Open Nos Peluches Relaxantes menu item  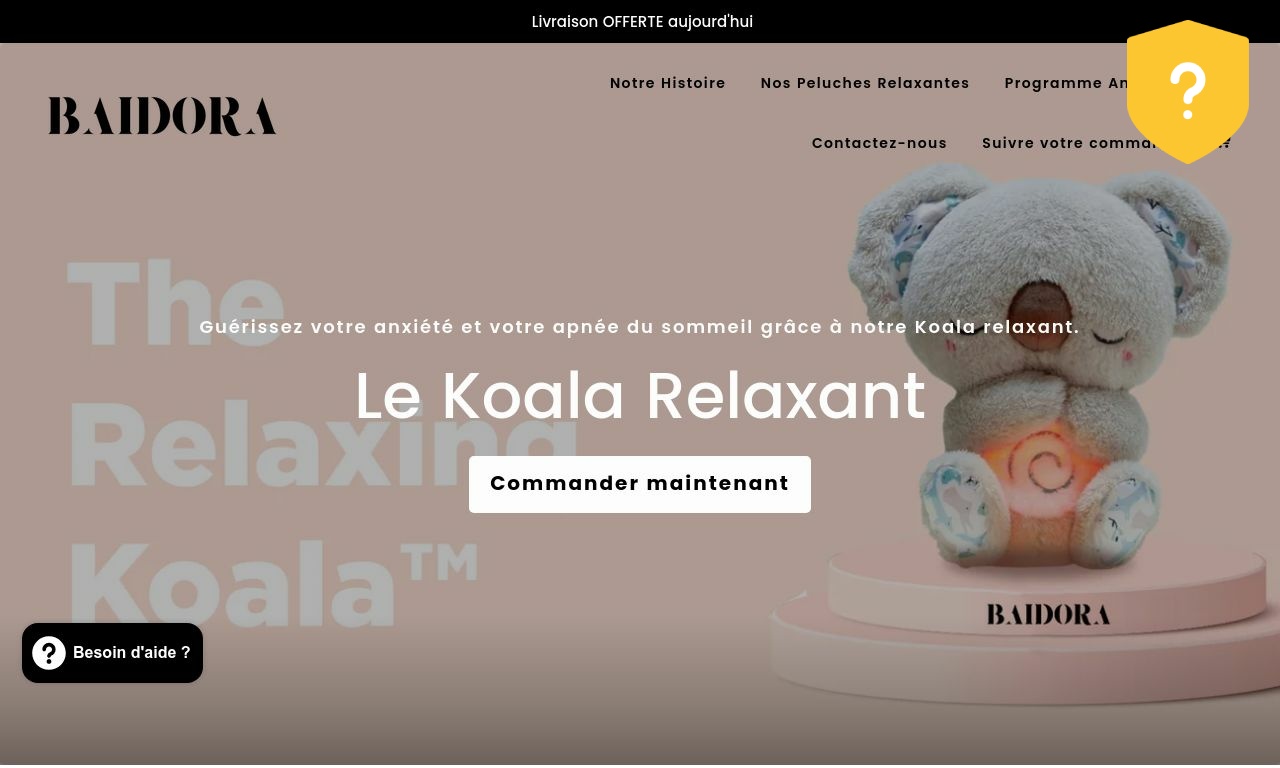[x=865, y=83]
